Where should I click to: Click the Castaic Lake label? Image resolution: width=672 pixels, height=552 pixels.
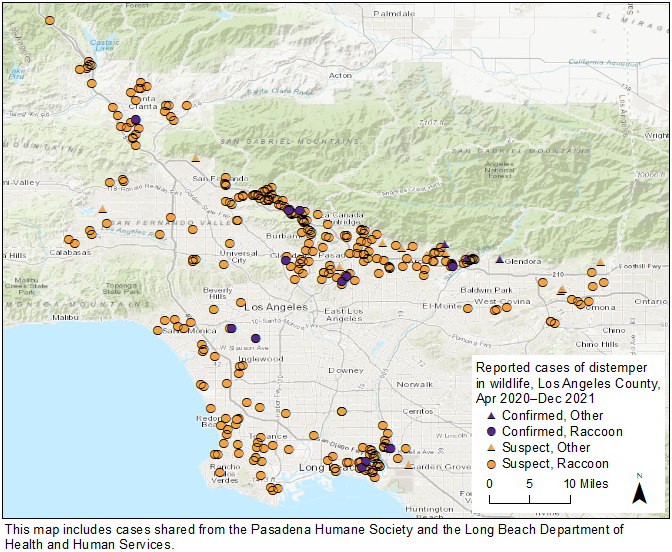(x=105, y=45)
